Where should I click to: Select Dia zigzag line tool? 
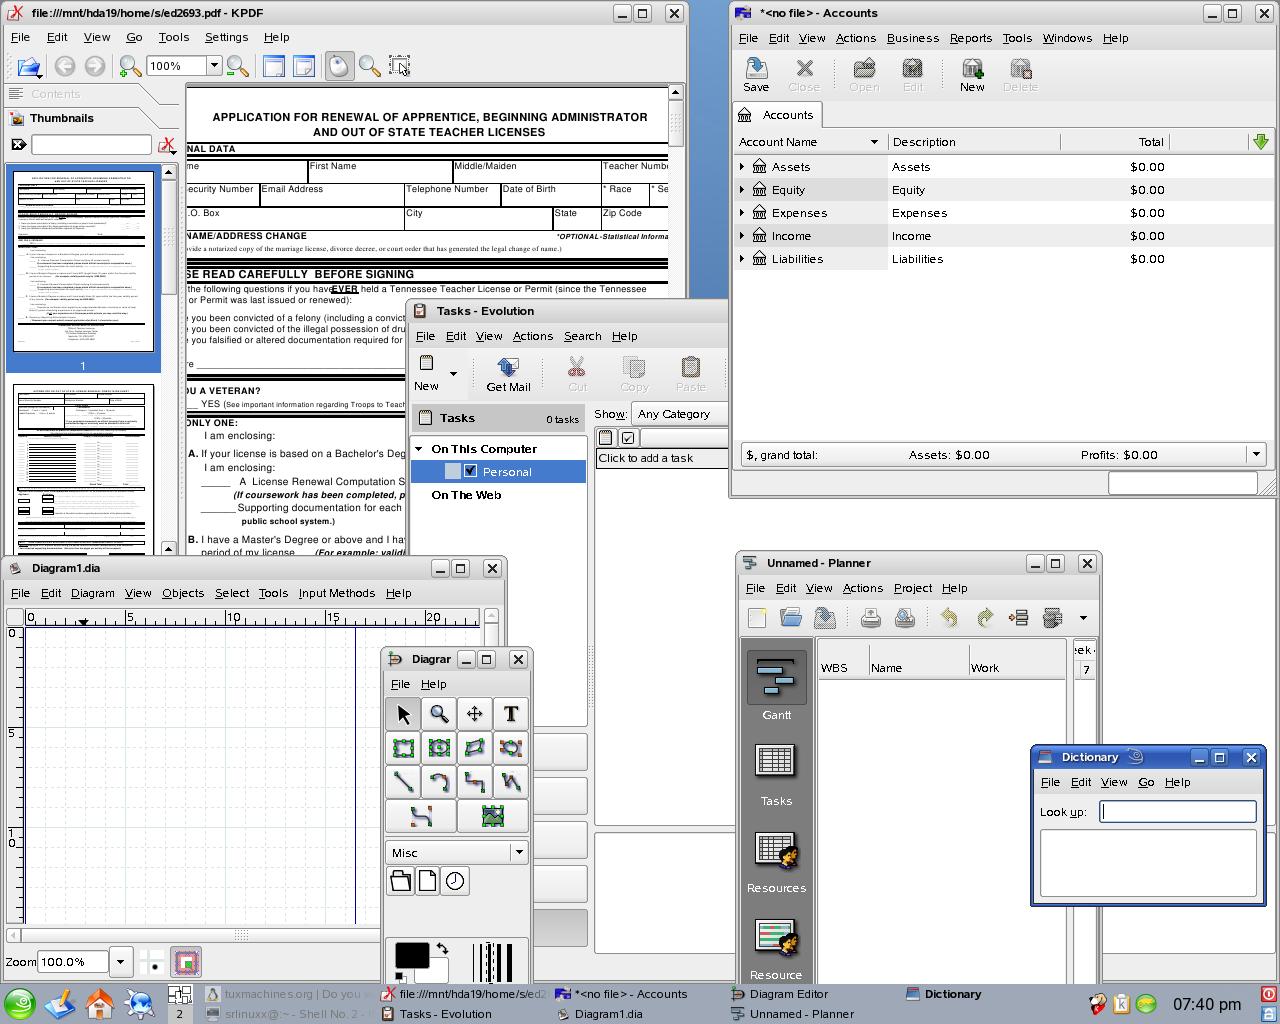475,782
